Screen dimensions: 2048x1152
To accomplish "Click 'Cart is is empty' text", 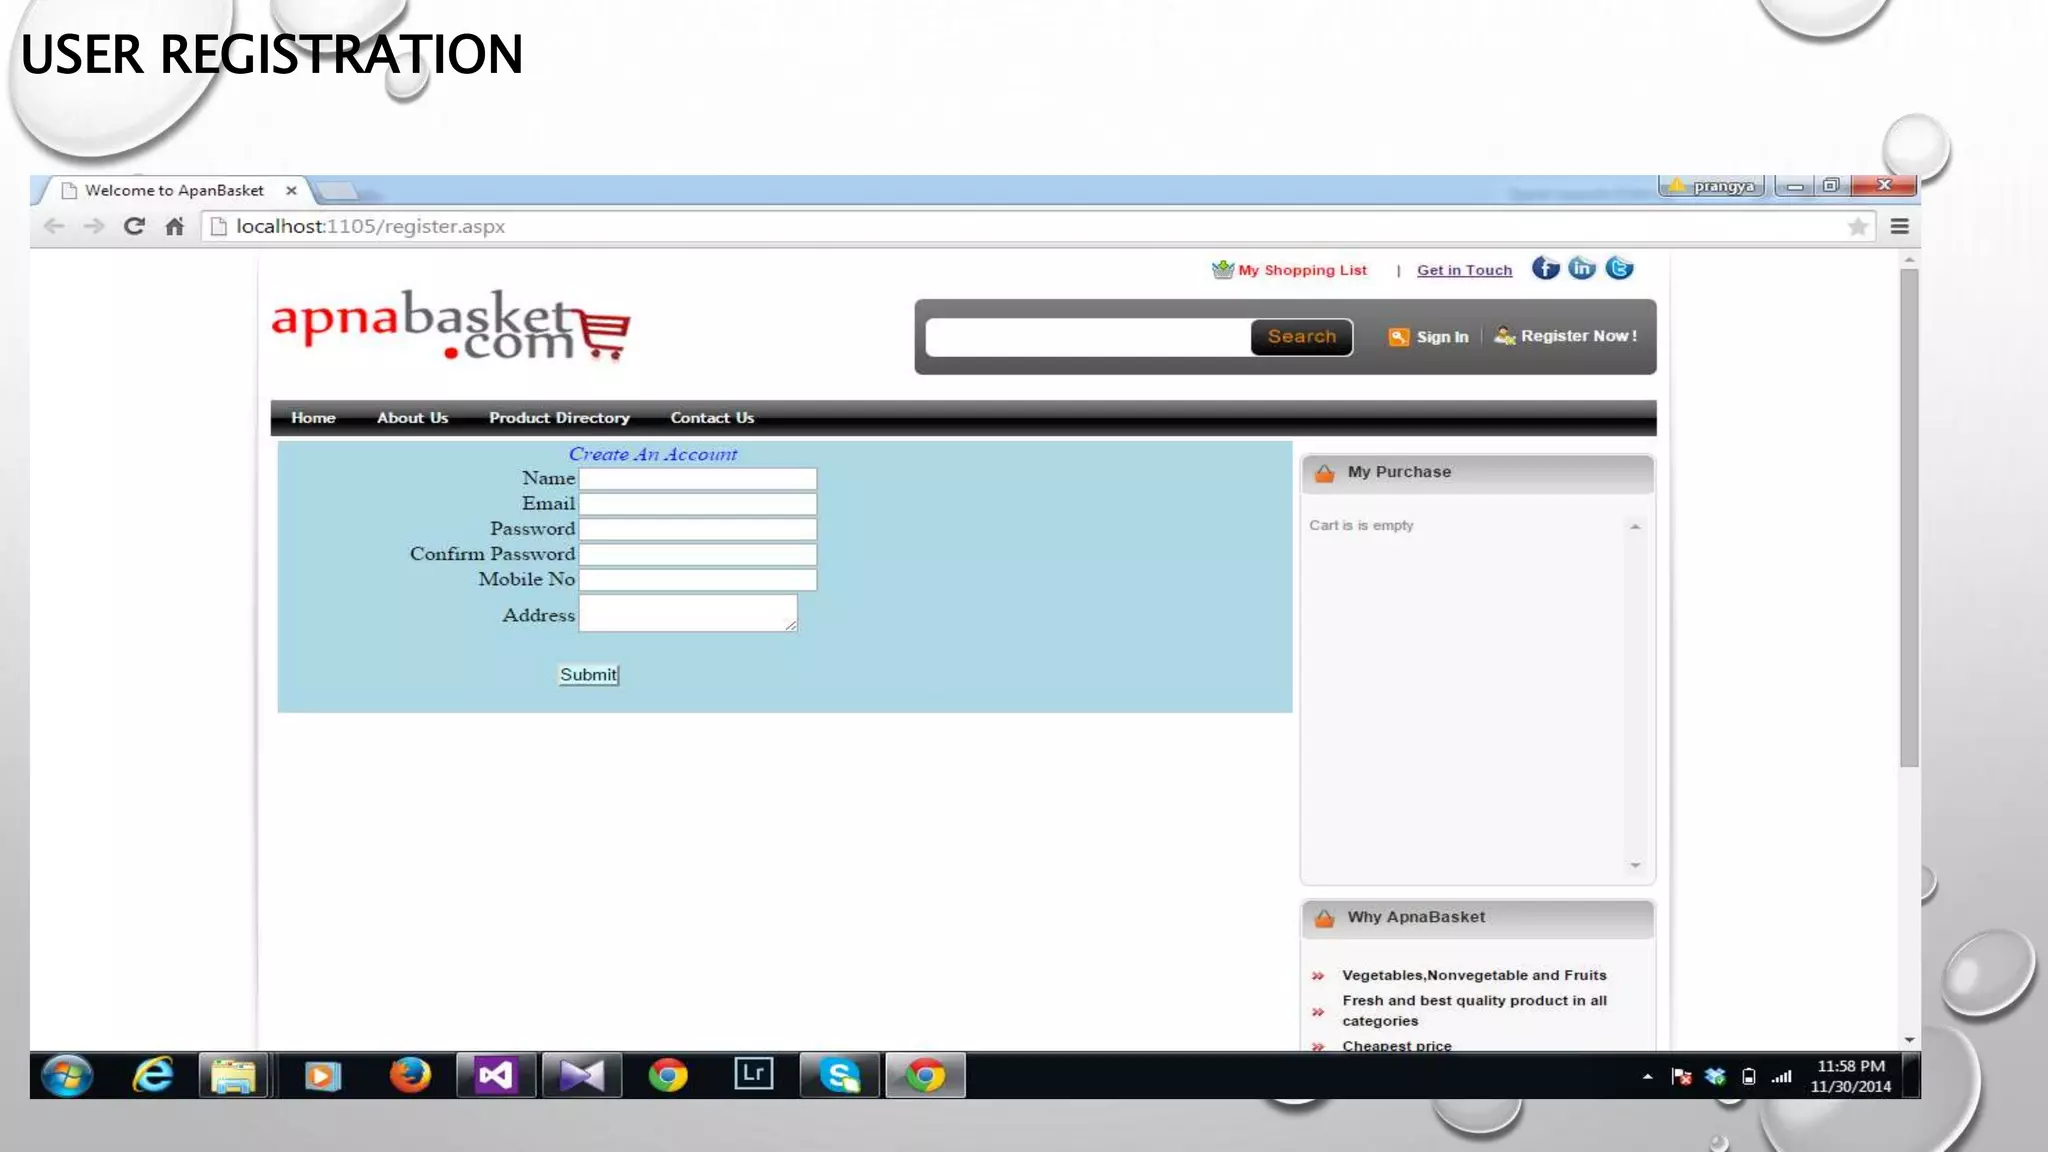I will point(1361,525).
